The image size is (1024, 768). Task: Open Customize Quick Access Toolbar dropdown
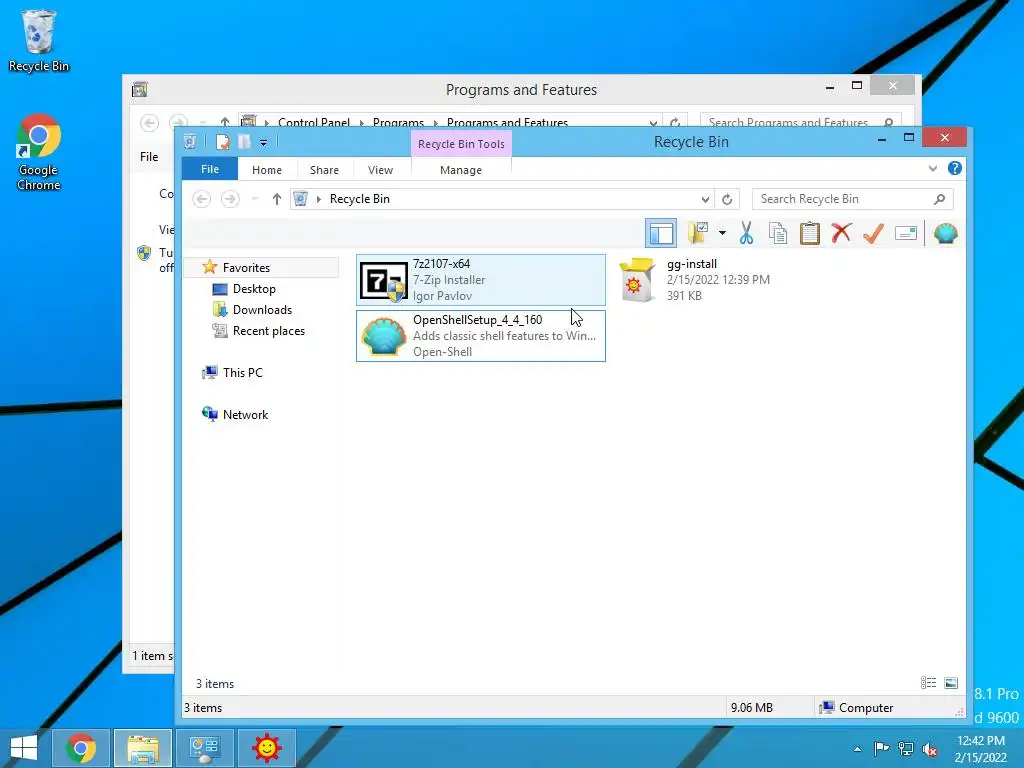pyautogui.click(x=263, y=142)
